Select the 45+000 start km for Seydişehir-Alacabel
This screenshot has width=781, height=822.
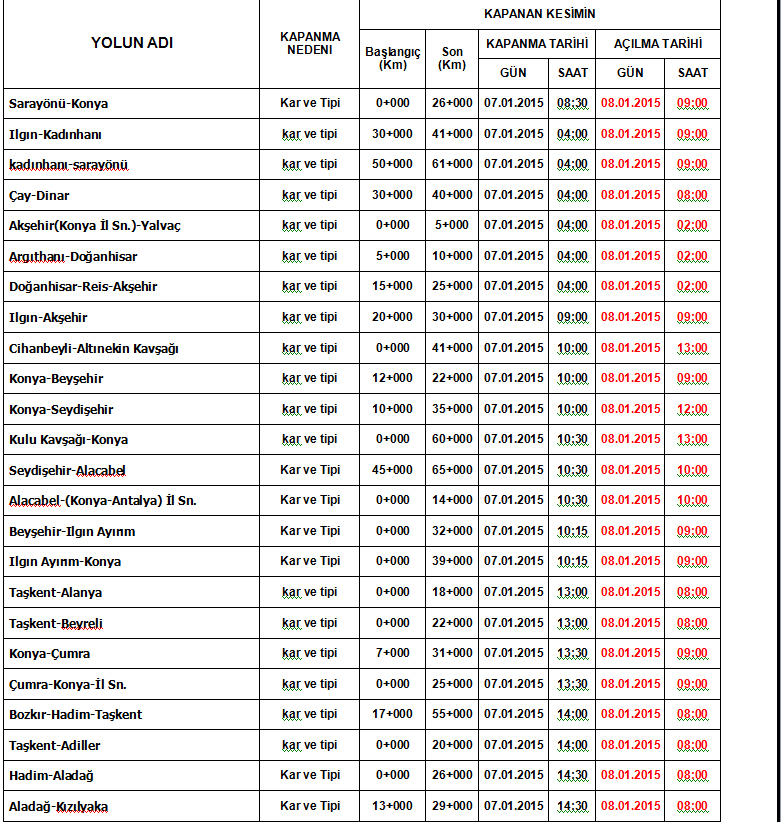click(x=392, y=470)
